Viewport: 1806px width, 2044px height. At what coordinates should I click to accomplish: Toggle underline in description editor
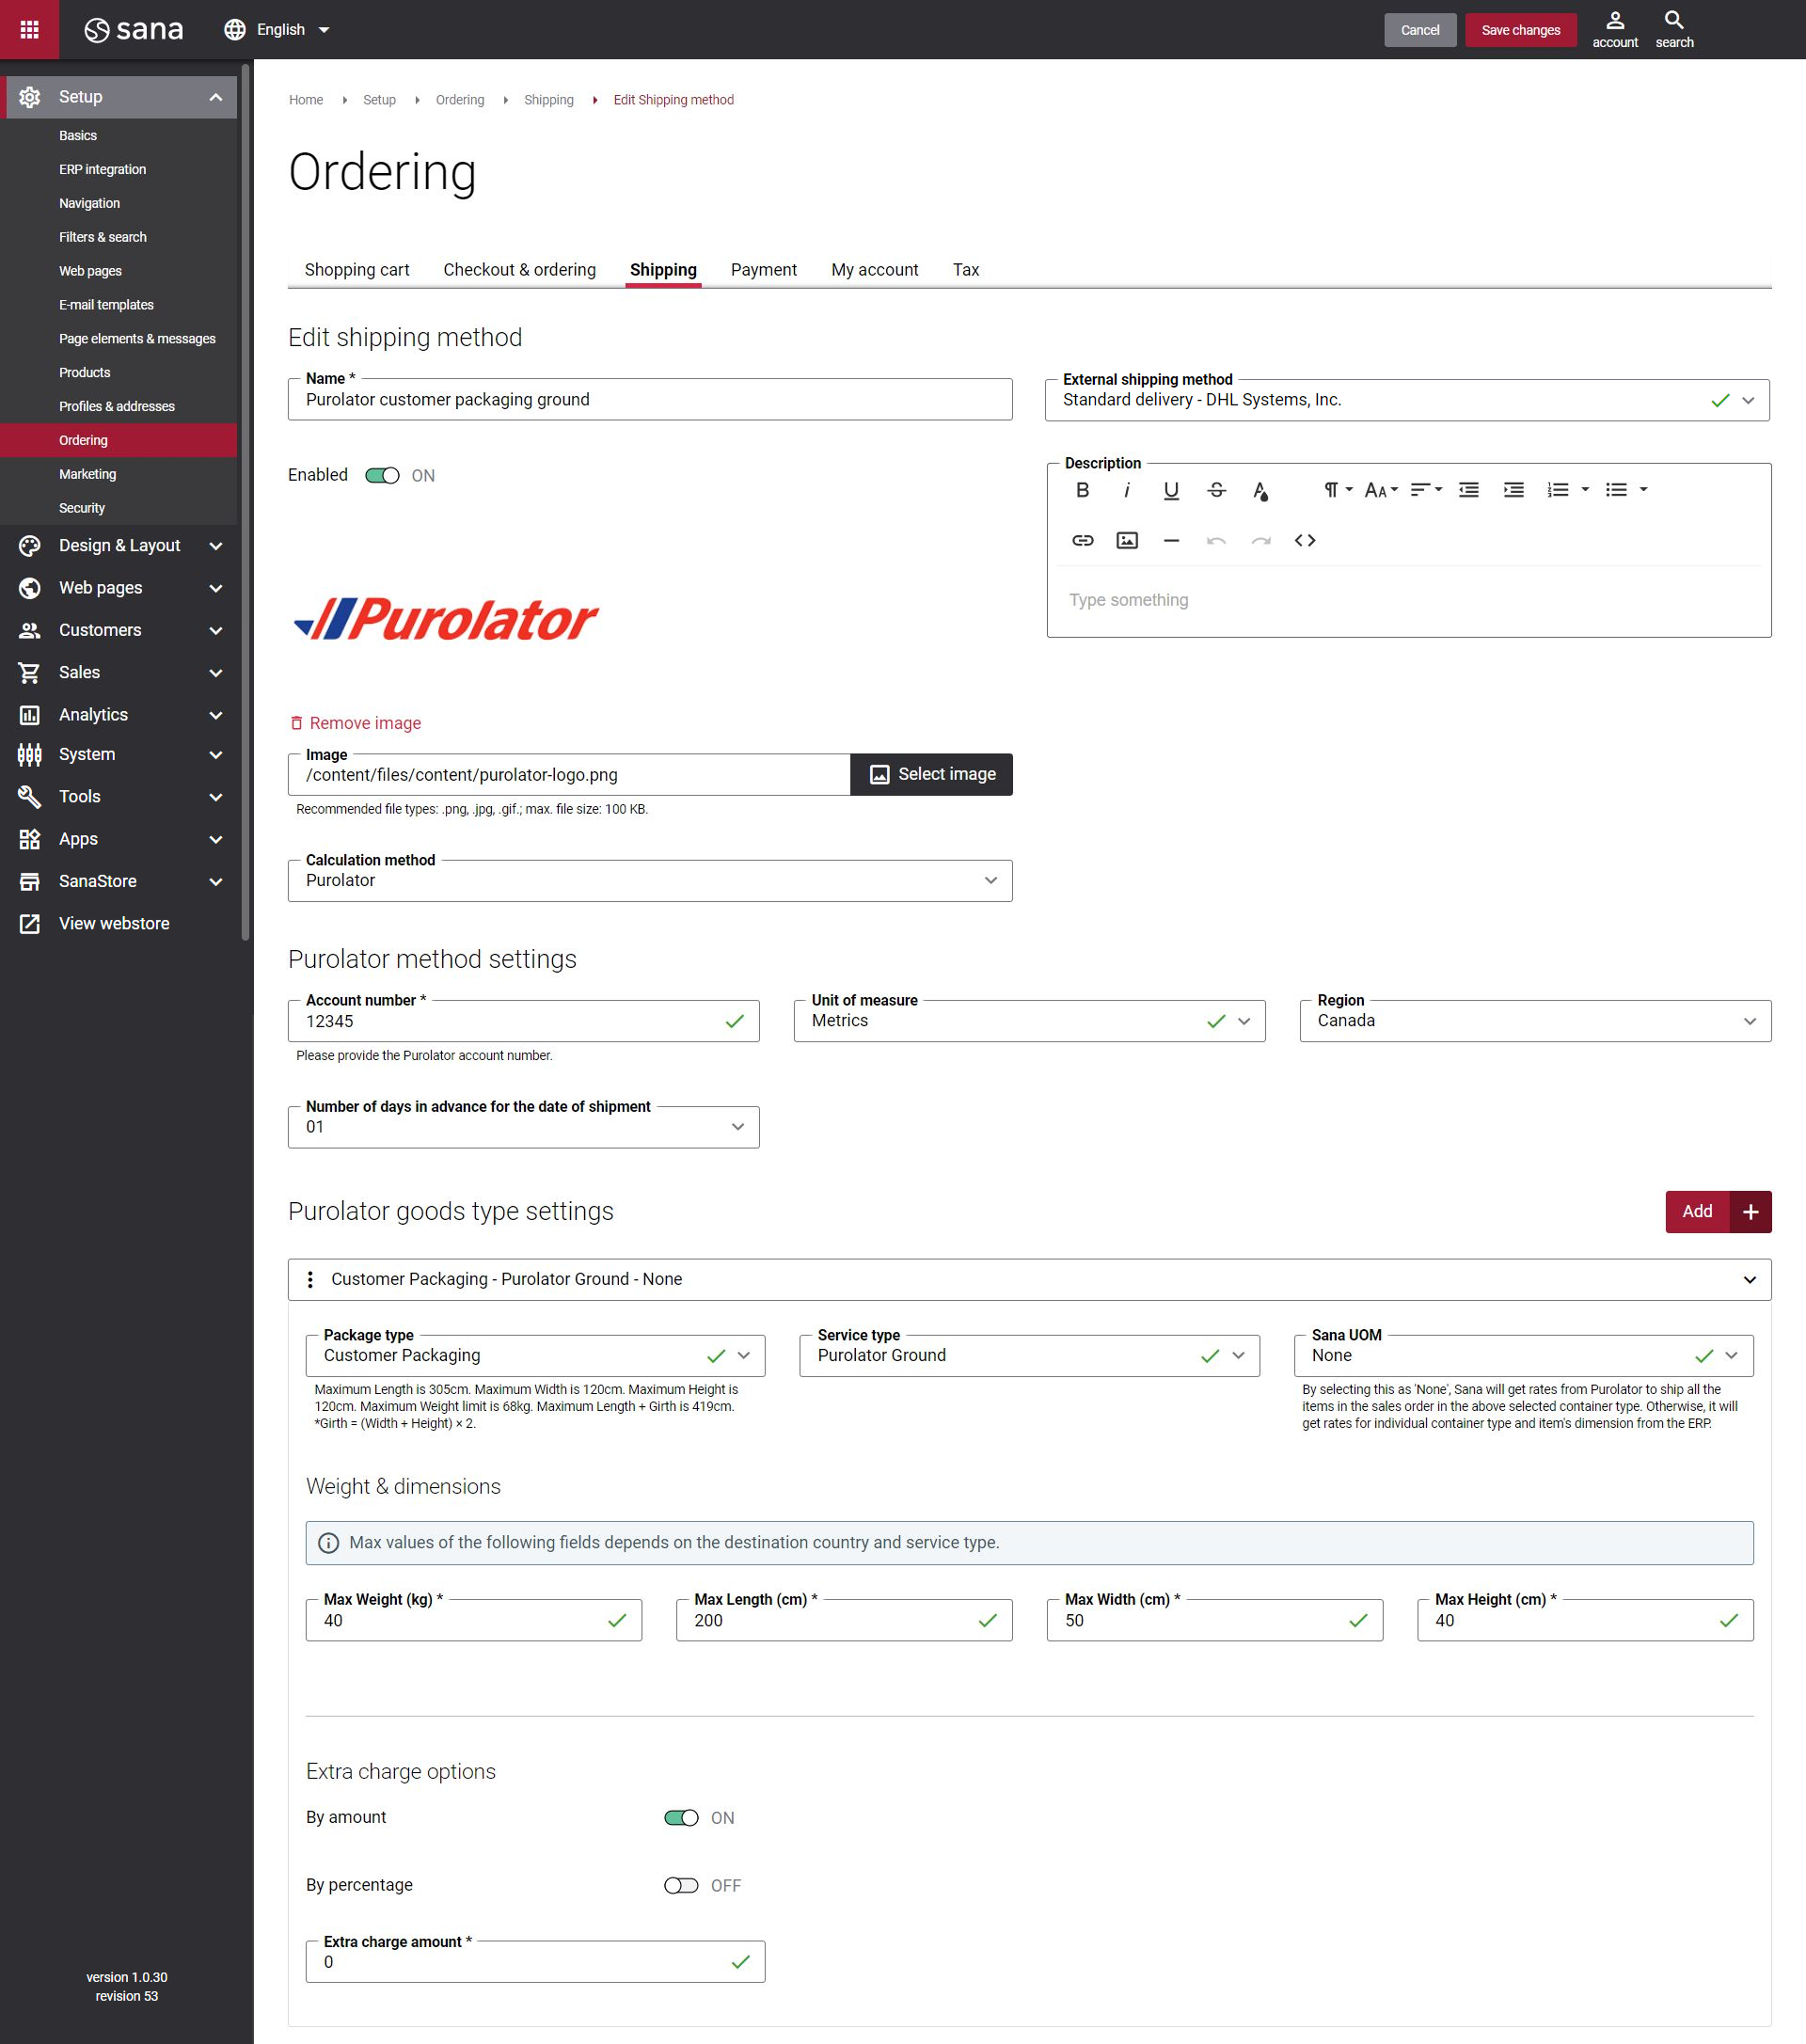pos(1171,490)
